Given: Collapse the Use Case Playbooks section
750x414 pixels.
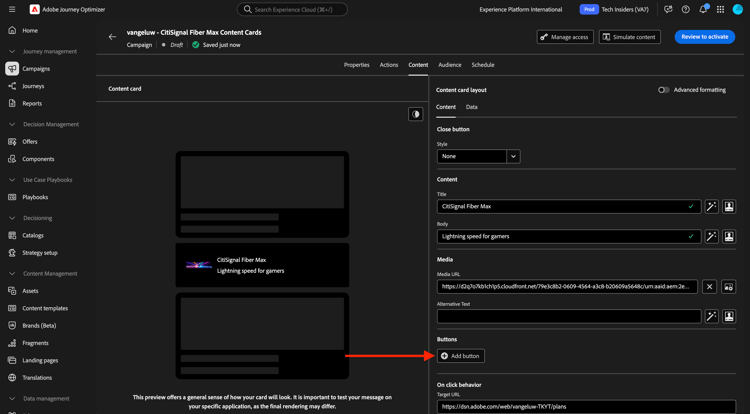Looking at the screenshot, I should pyautogui.click(x=12, y=180).
